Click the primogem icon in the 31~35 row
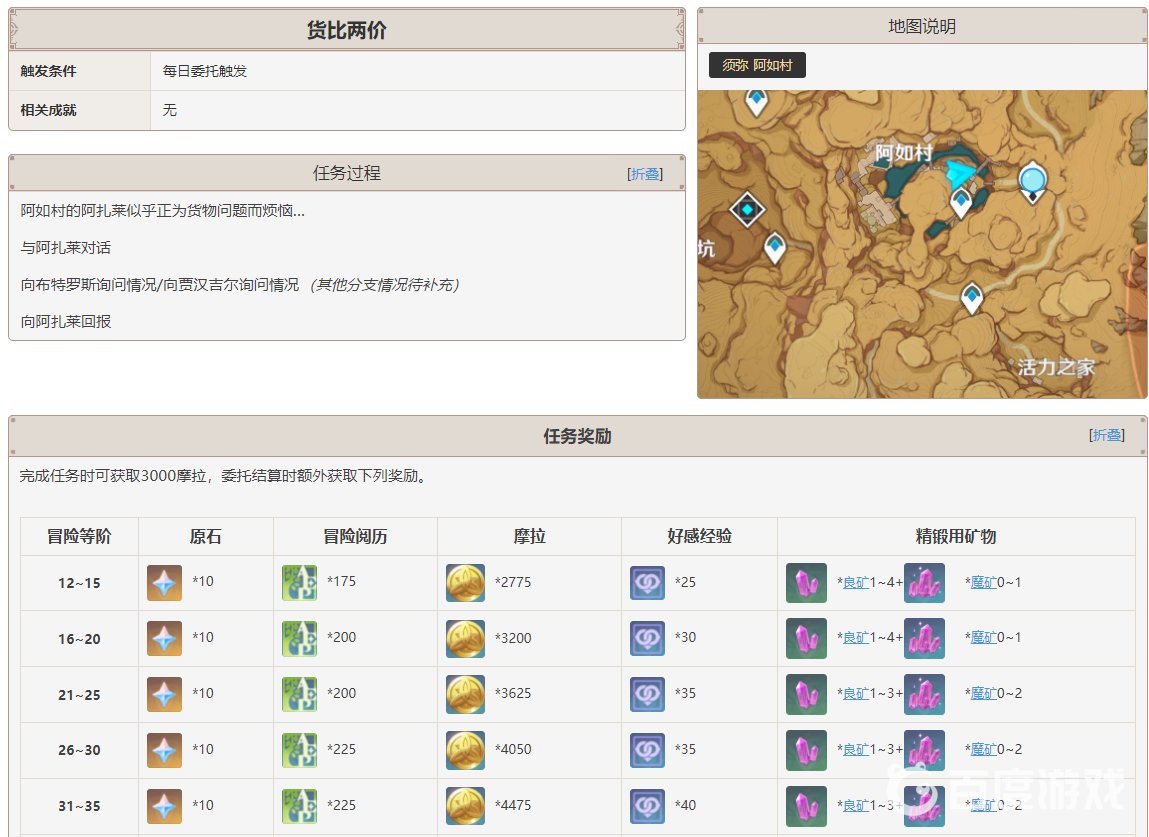This screenshot has height=837, width=1149. [x=164, y=806]
